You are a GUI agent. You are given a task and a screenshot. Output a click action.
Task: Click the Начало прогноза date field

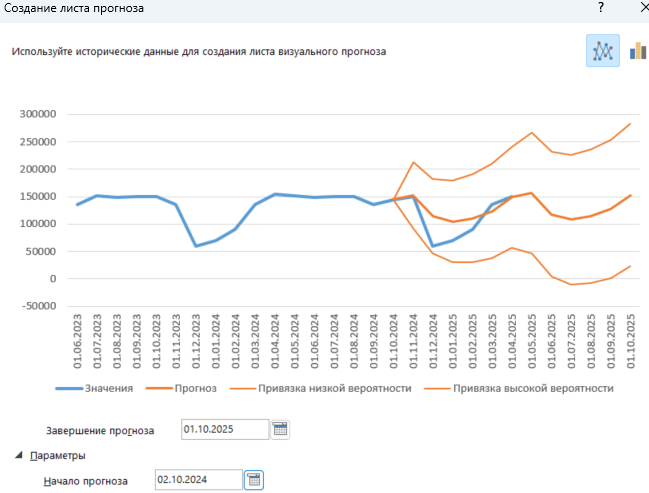click(x=199, y=480)
